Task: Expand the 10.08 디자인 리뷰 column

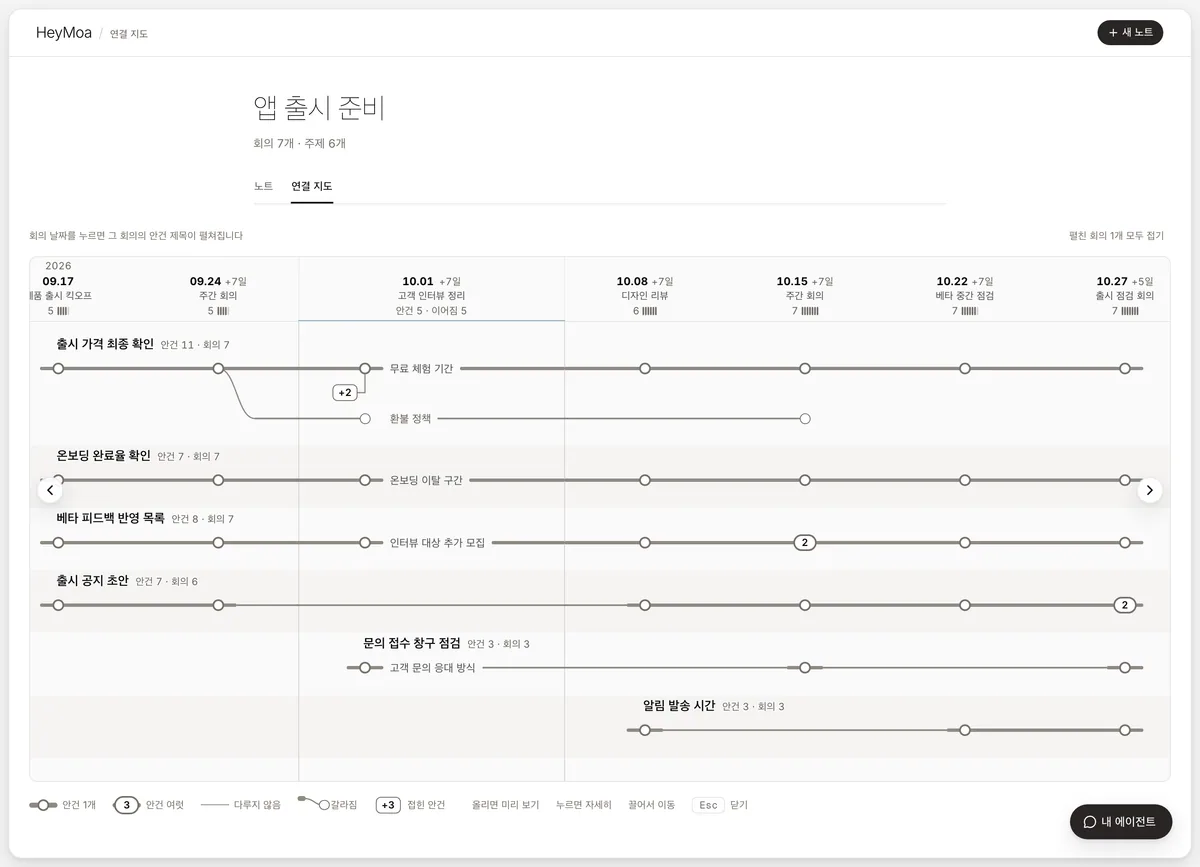Action: click(x=645, y=296)
